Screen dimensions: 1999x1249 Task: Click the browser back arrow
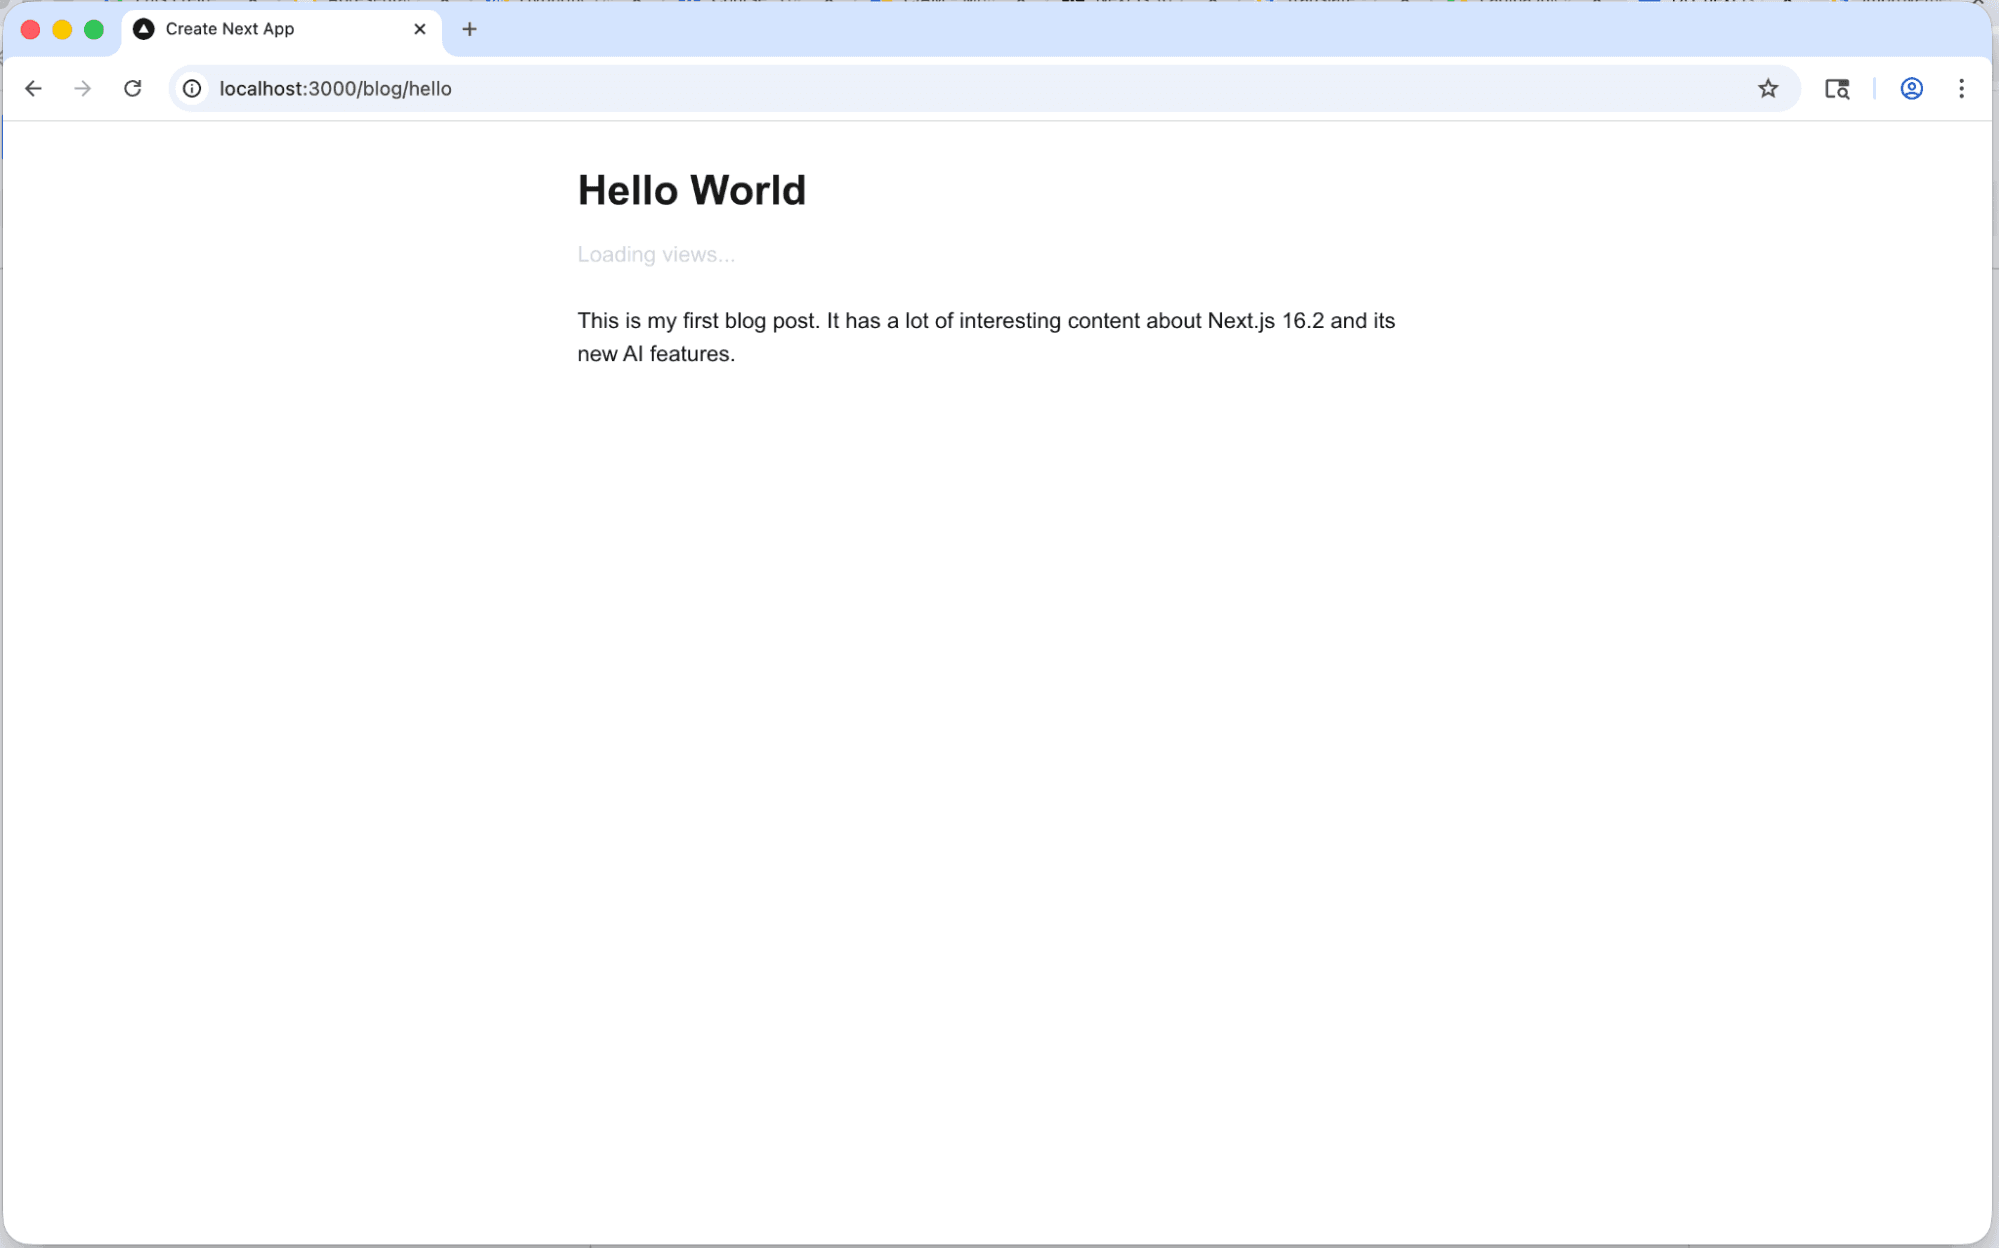[x=33, y=89]
